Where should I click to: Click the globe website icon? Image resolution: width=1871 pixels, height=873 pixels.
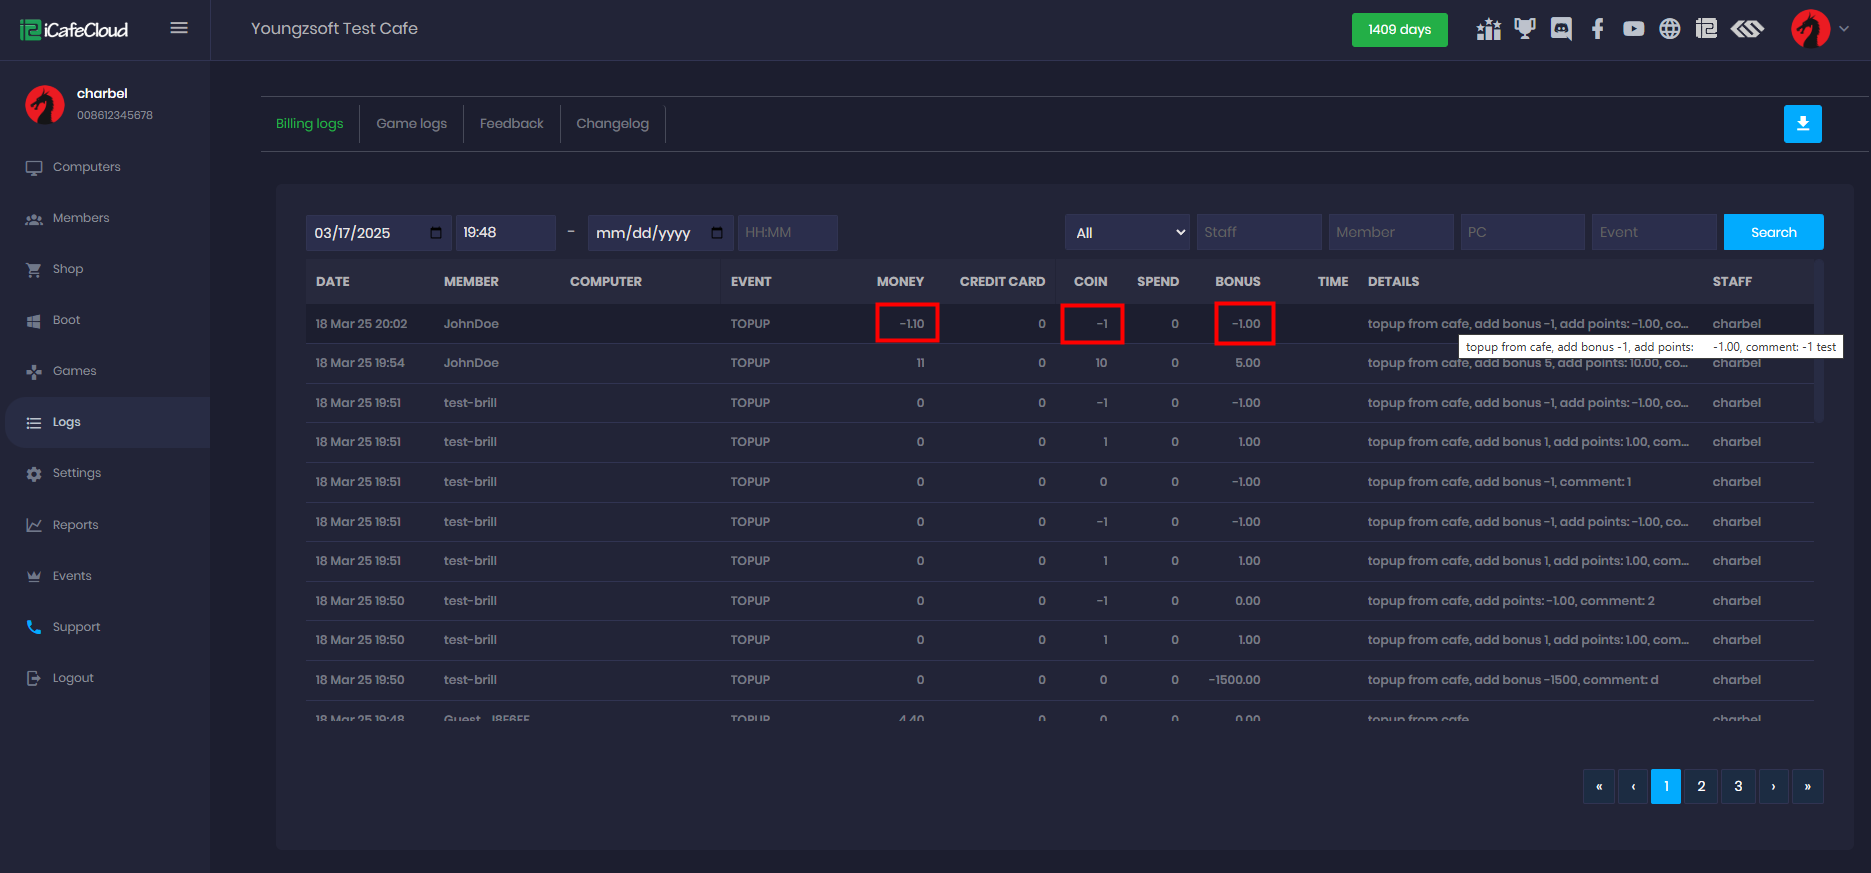[x=1669, y=29]
